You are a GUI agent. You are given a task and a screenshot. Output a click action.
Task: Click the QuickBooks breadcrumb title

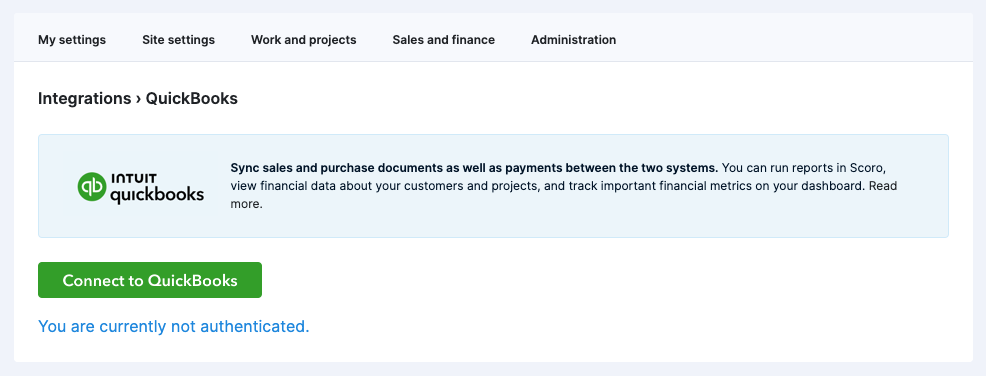point(192,99)
